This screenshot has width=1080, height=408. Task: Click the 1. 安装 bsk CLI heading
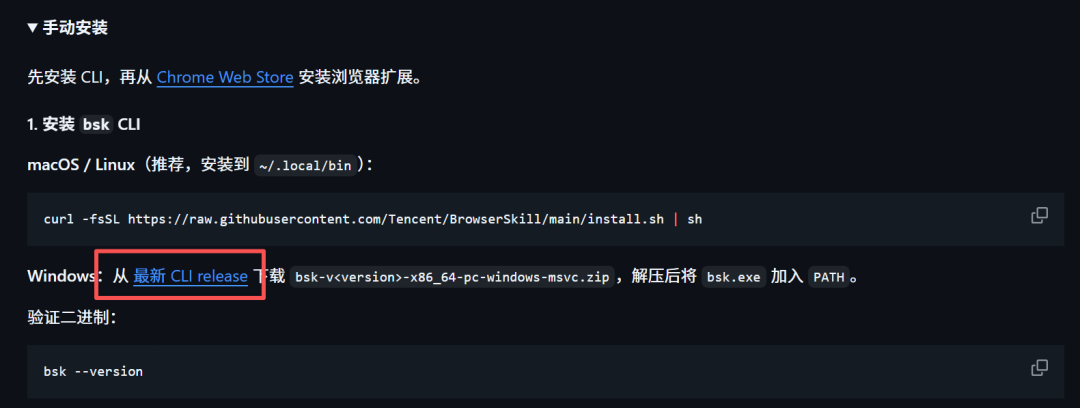coord(84,125)
